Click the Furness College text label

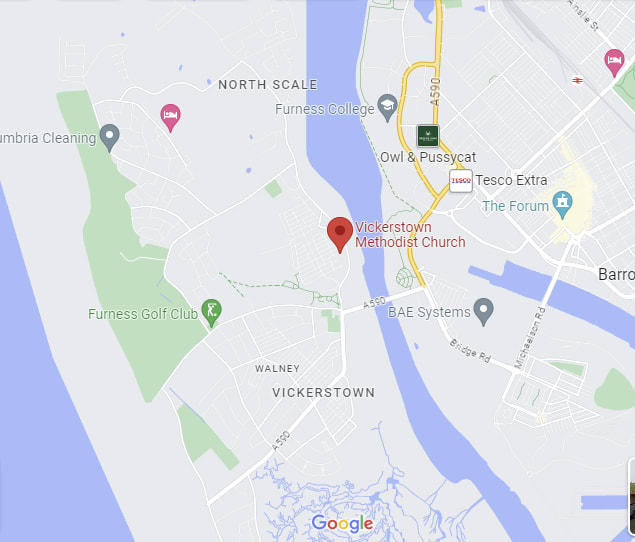324,109
